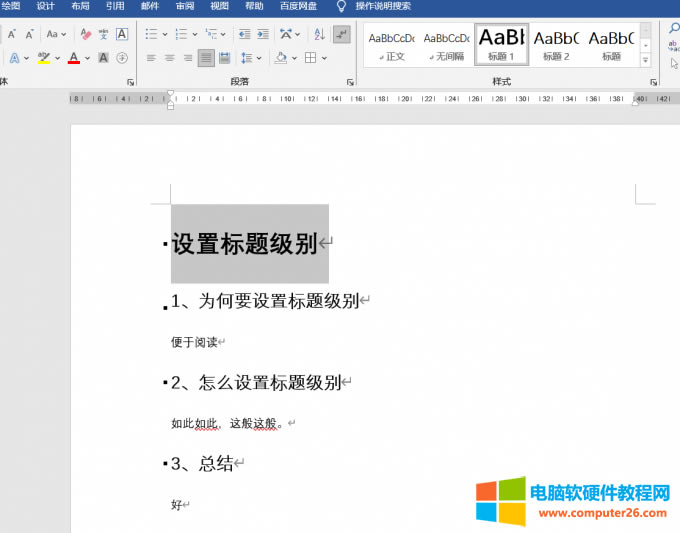Expand the numbered list dropdown arrow
The height and width of the screenshot is (533, 680).
pyautogui.click(x=195, y=34)
